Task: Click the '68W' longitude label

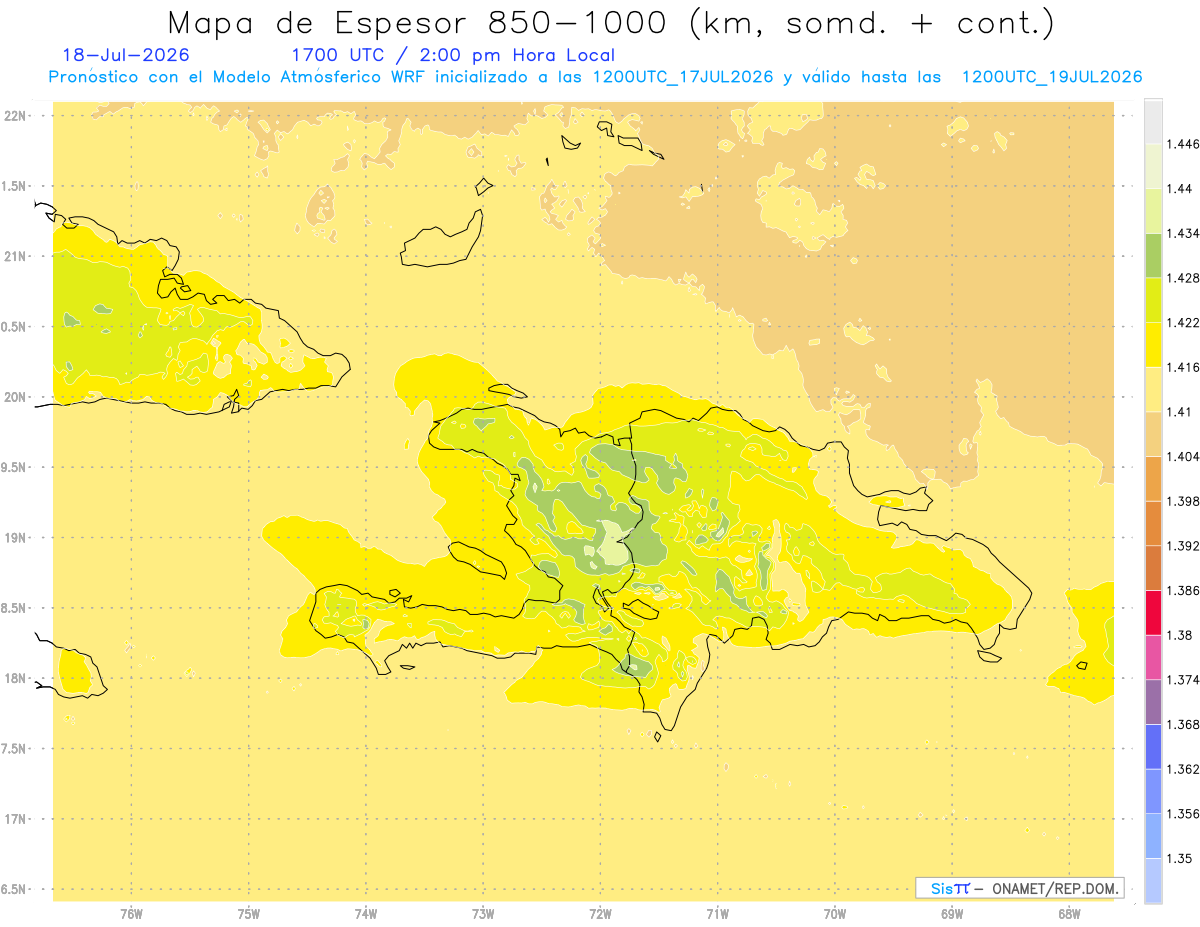Action: click(x=1069, y=914)
